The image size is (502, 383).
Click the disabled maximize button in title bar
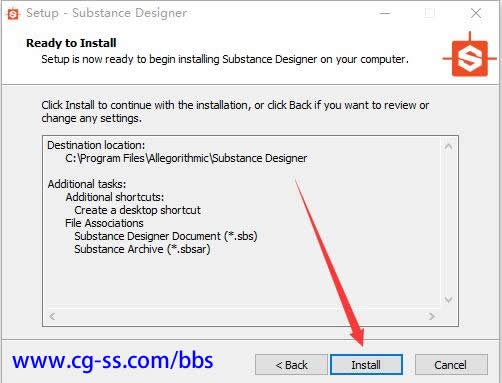point(430,13)
